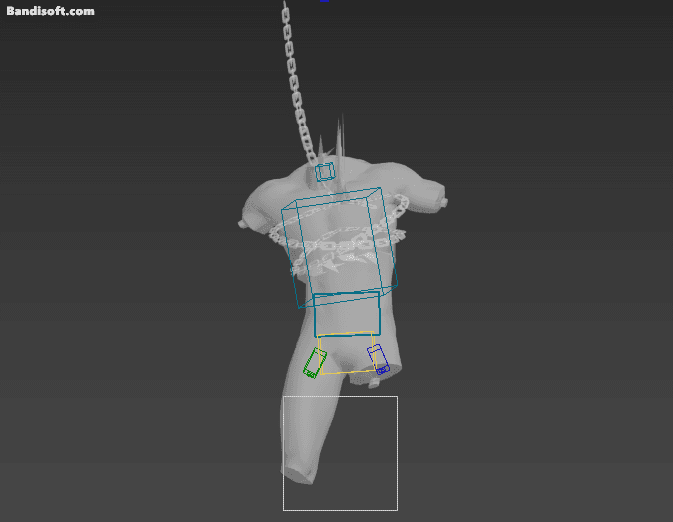This screenshot has height=522, width=673.
Task: Click the large cyan chest bone box
Action: tap(338, 245)
